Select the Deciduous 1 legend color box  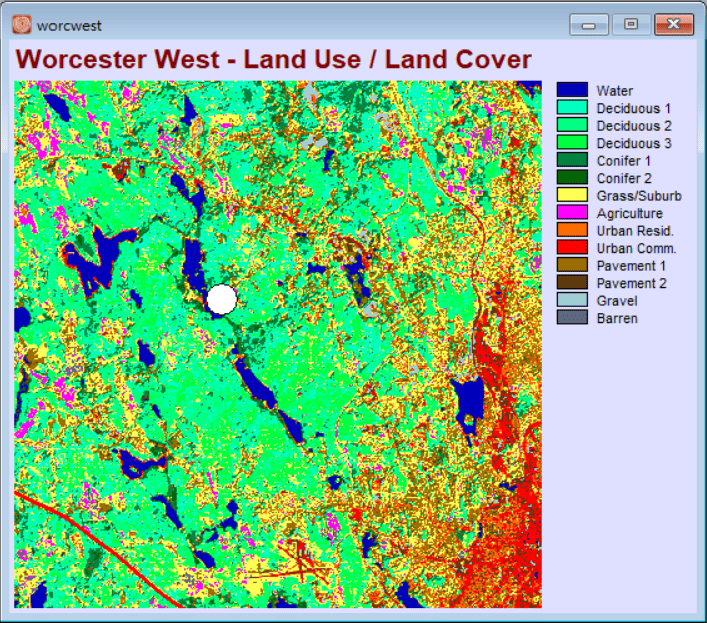[x=572, y=107]
